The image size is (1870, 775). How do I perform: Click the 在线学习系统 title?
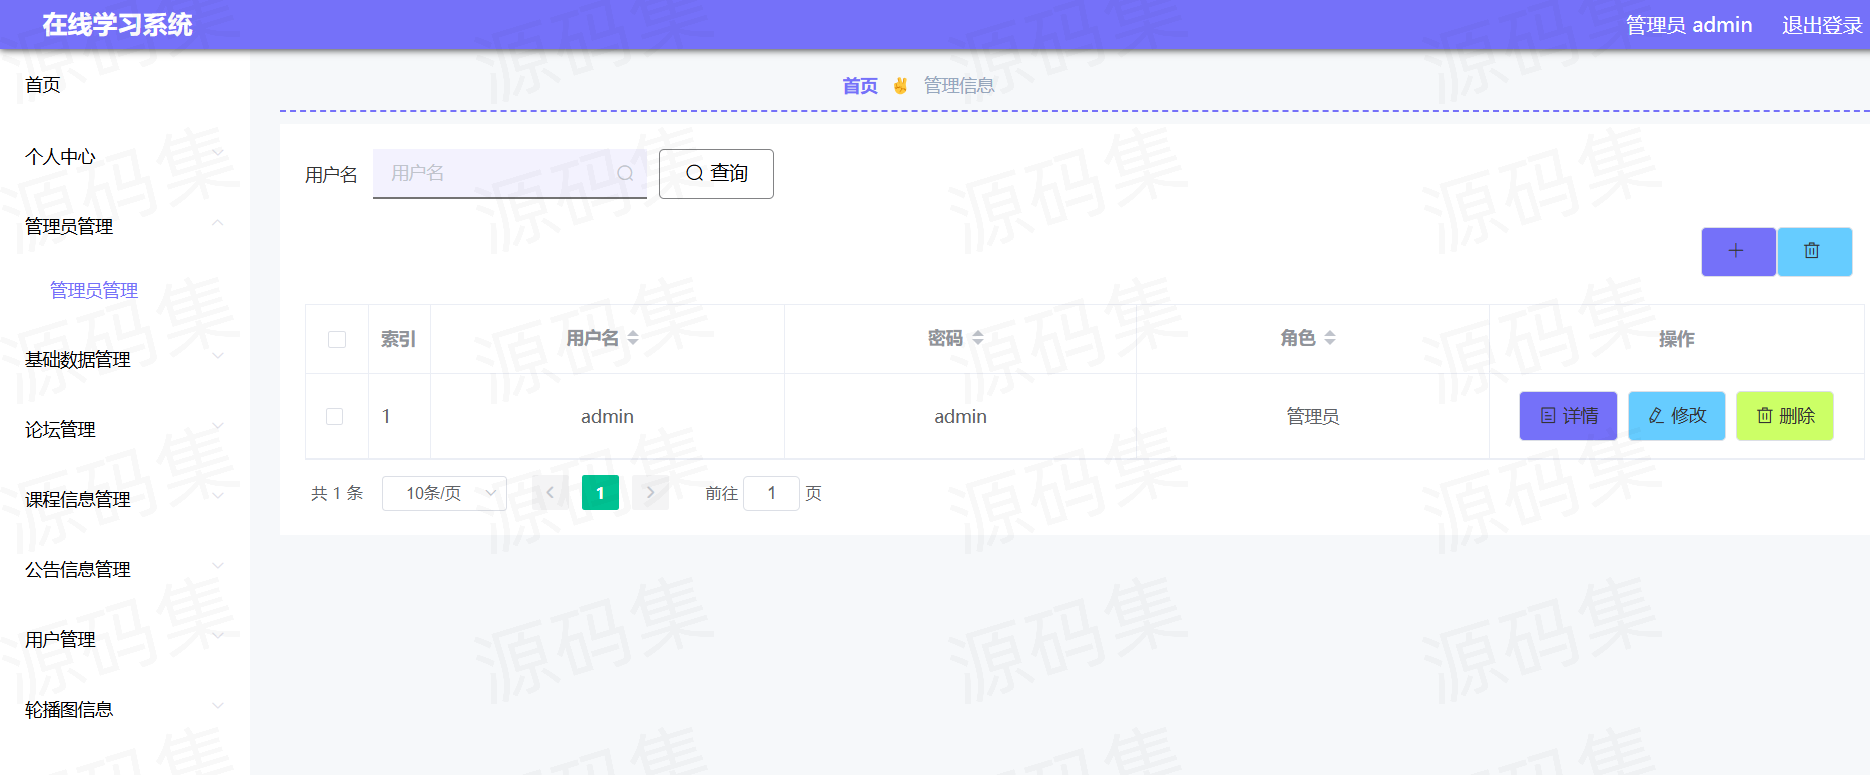coord(118,25)
